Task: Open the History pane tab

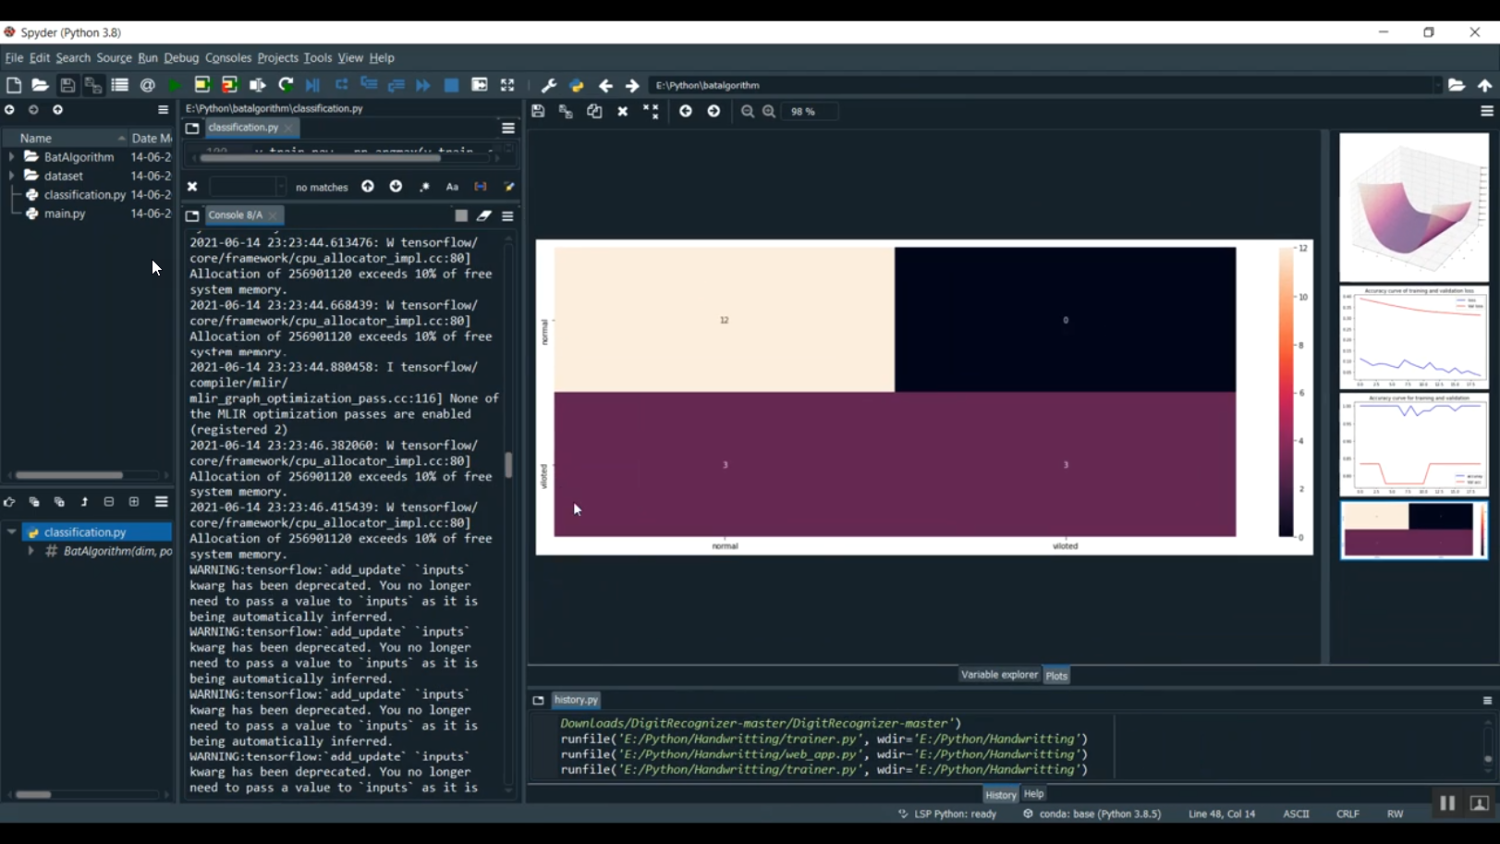Action: tap(1000, 795)
